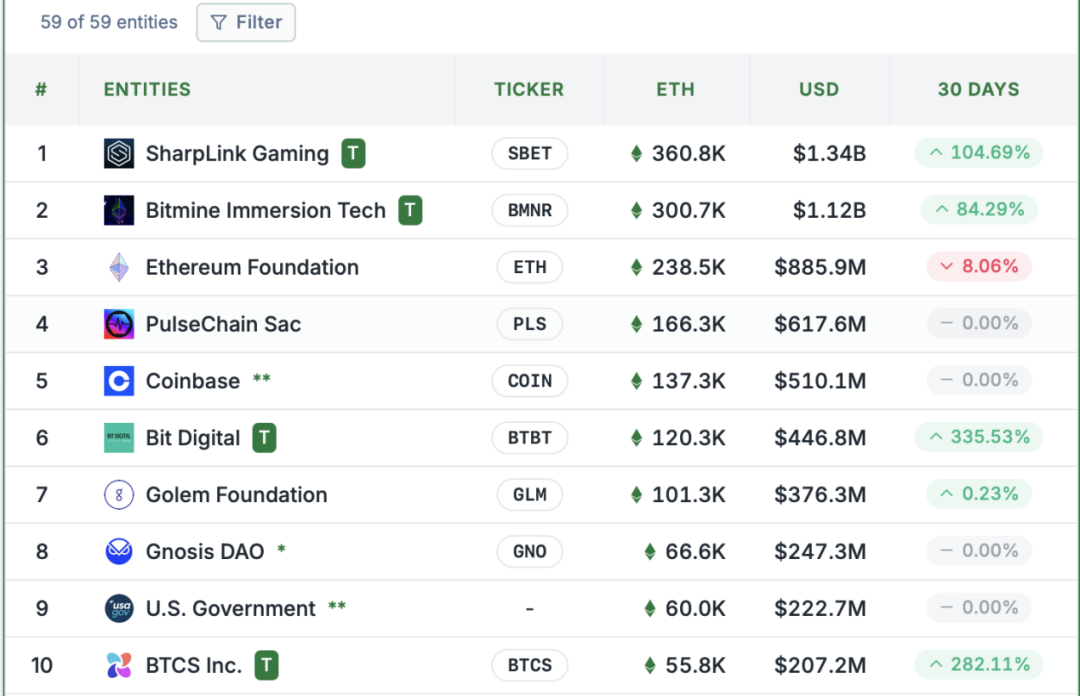Viewport: 1080px width, 696px height.
Task: Open the Filter button
Action: [246, 22]
